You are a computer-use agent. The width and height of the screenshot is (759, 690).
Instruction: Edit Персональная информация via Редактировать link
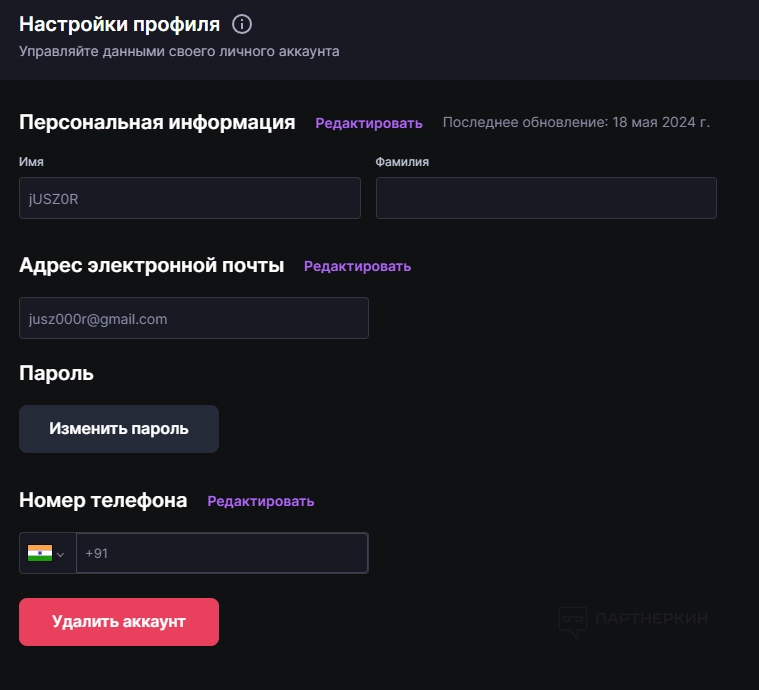pos(369,123)
